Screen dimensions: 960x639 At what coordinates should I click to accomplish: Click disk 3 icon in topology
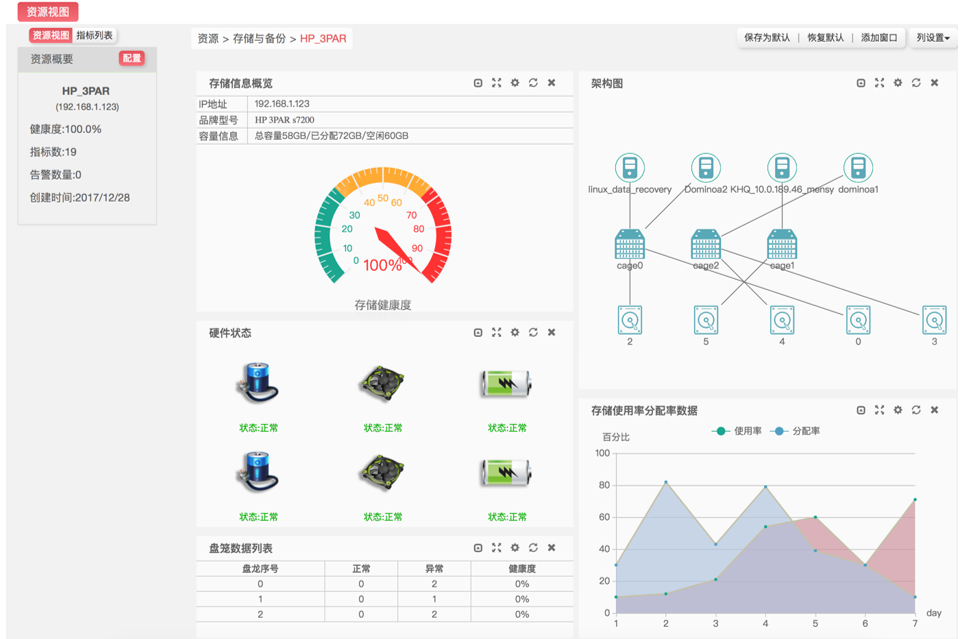click(934, 320)
